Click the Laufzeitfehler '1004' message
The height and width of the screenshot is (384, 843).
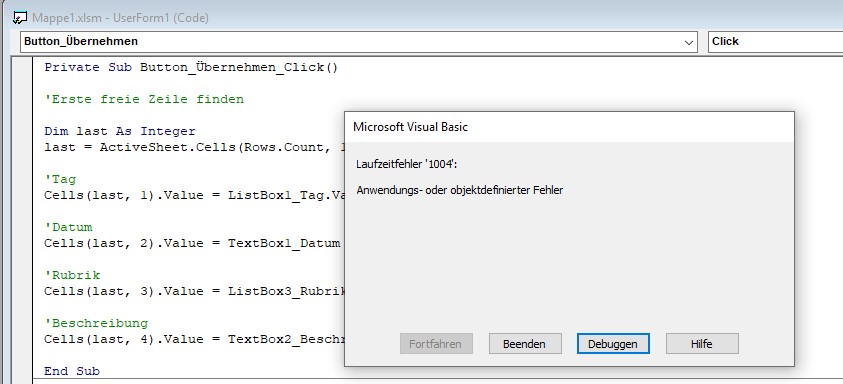(x=407, y=163)
